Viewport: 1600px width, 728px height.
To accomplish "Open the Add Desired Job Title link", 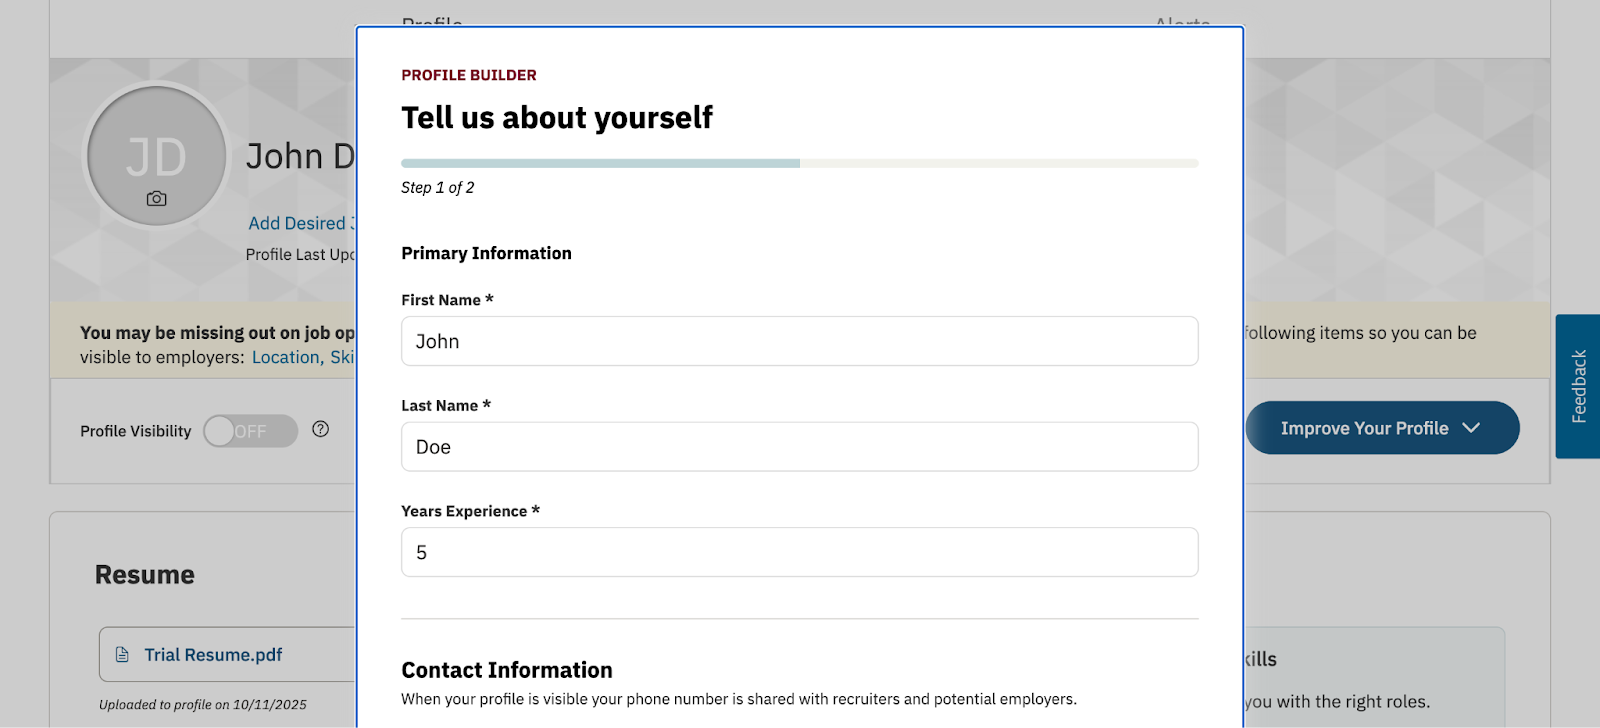I will (300, 224).
